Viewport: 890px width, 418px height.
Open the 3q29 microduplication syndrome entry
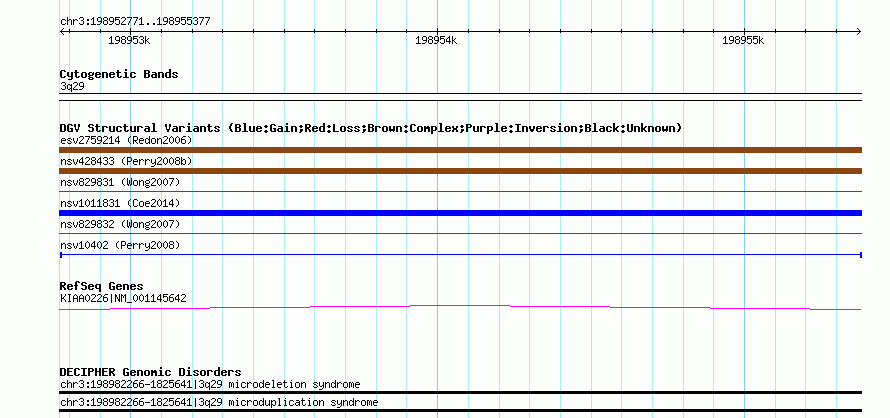219,403
